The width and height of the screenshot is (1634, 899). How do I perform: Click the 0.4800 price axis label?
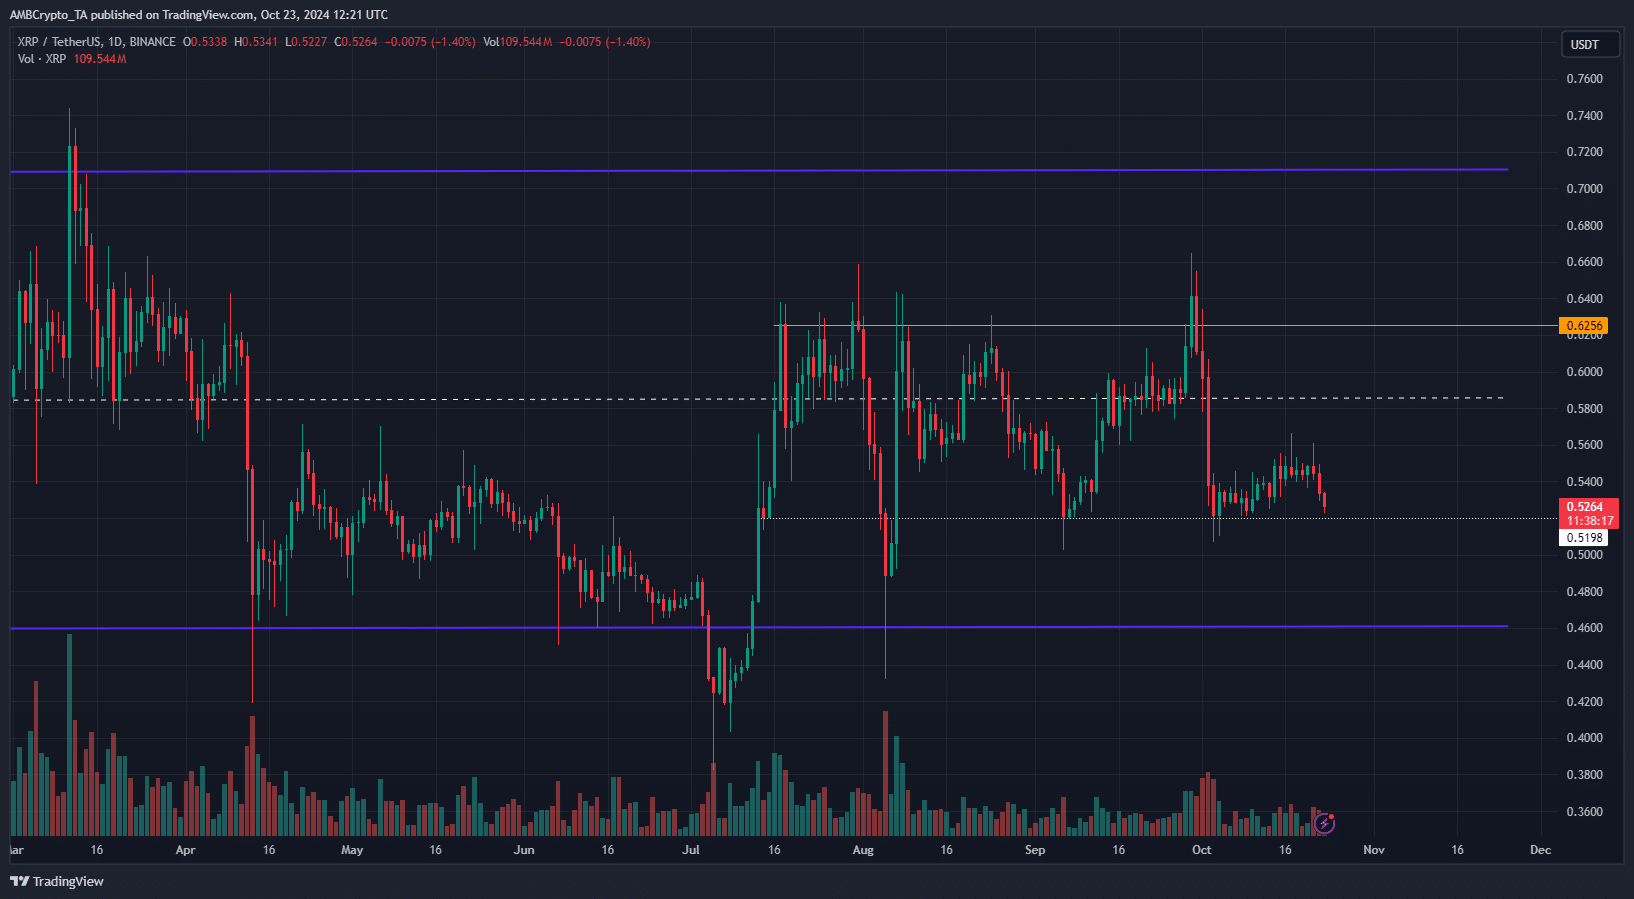tap(1584, 592)
